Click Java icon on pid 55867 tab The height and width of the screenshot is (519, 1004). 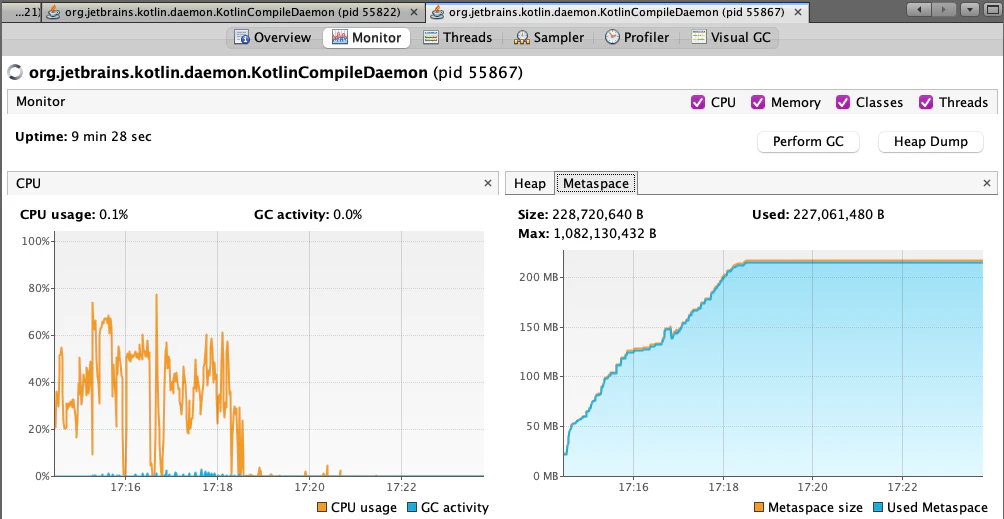pos(439,12)
